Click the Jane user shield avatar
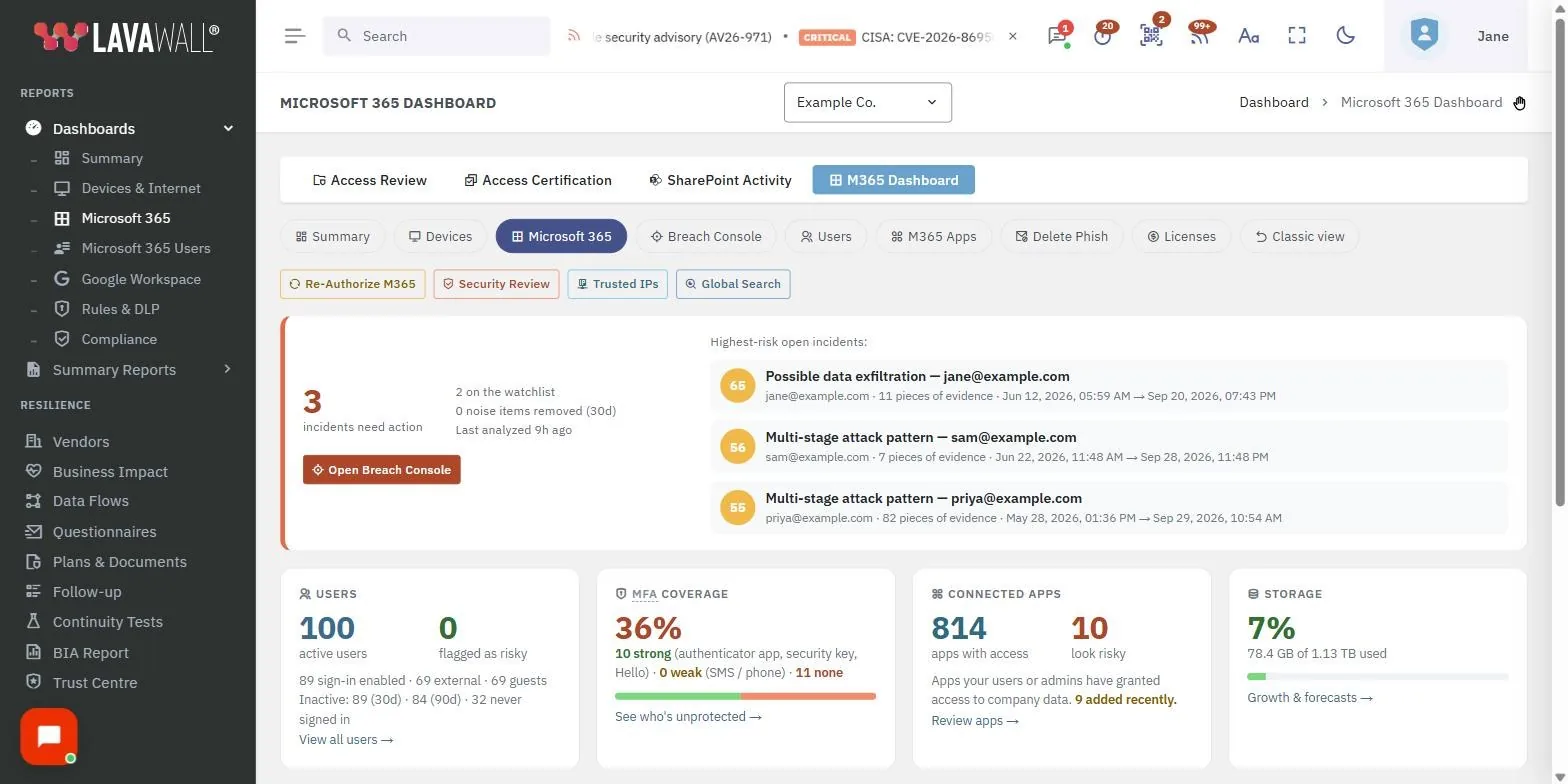 coord(1424,36)
